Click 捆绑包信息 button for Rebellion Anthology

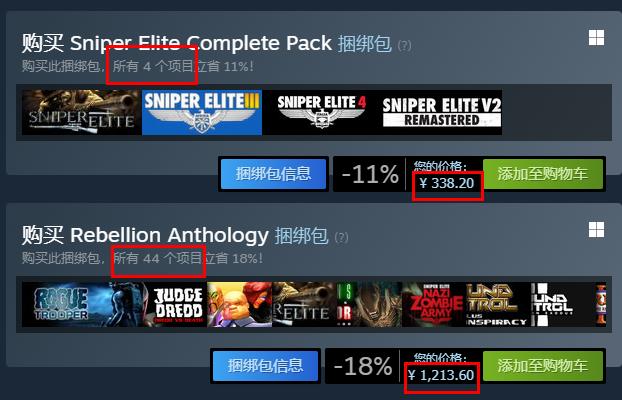(x=265, y=366)
